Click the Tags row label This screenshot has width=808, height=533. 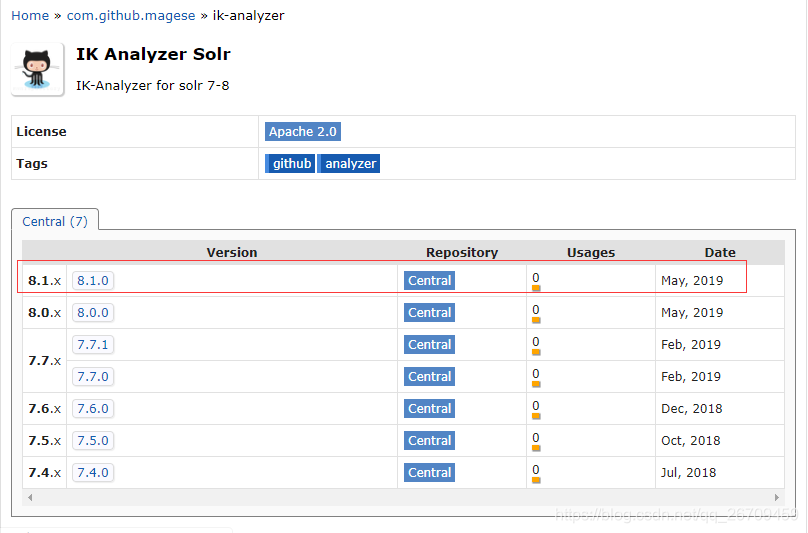point(32,164)
